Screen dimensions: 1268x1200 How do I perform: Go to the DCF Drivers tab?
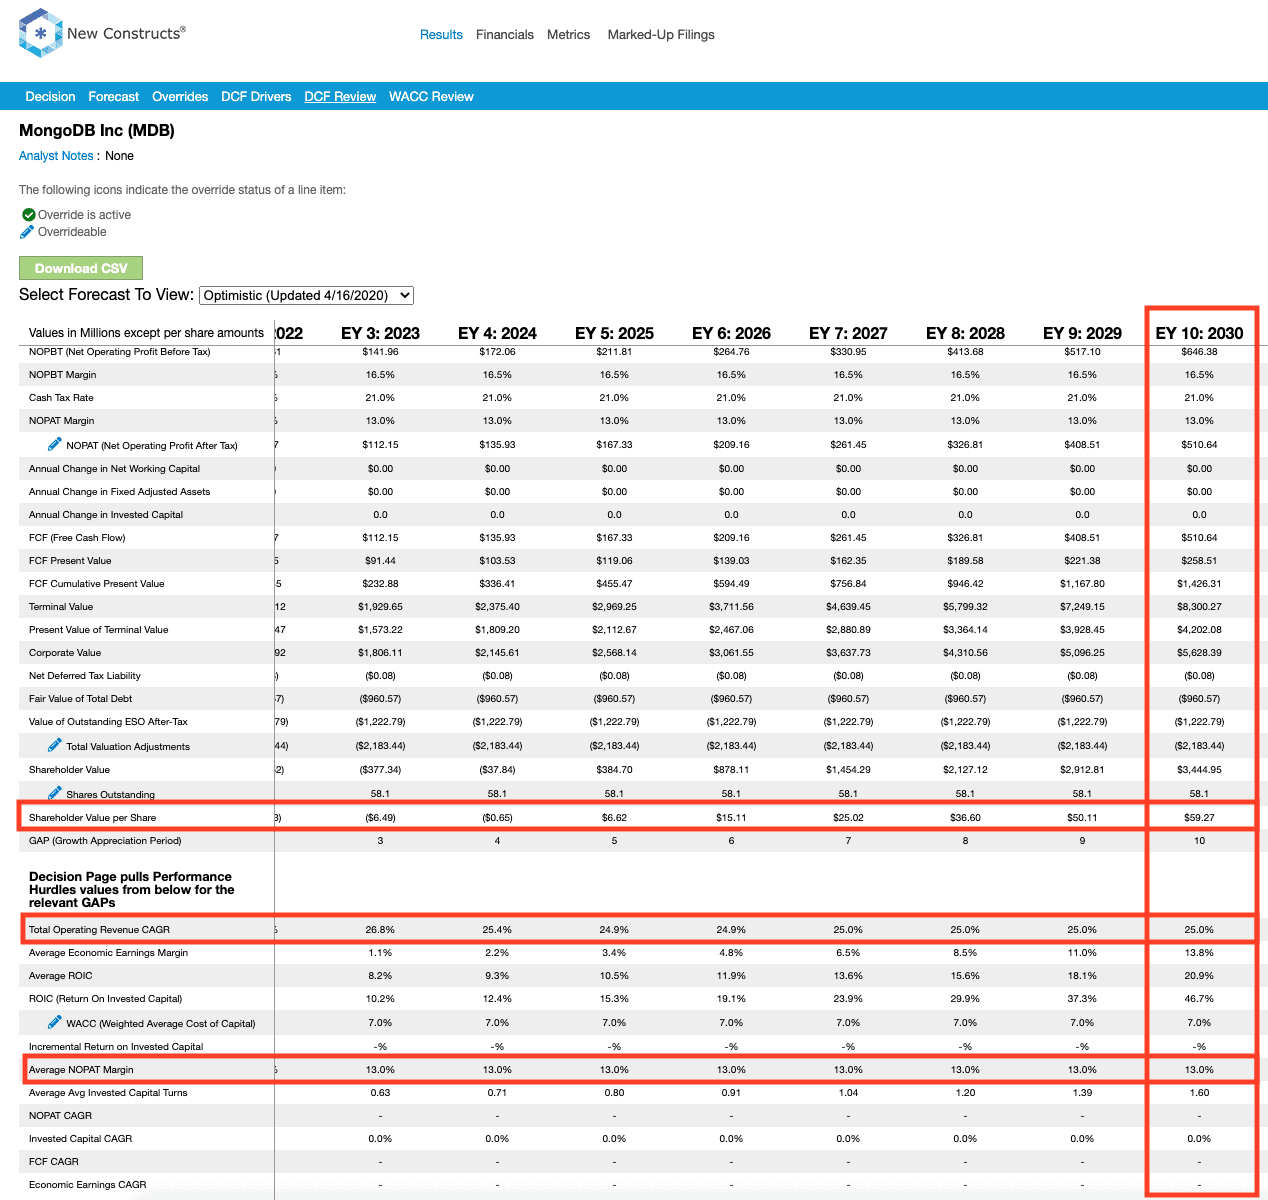[256, 97]
